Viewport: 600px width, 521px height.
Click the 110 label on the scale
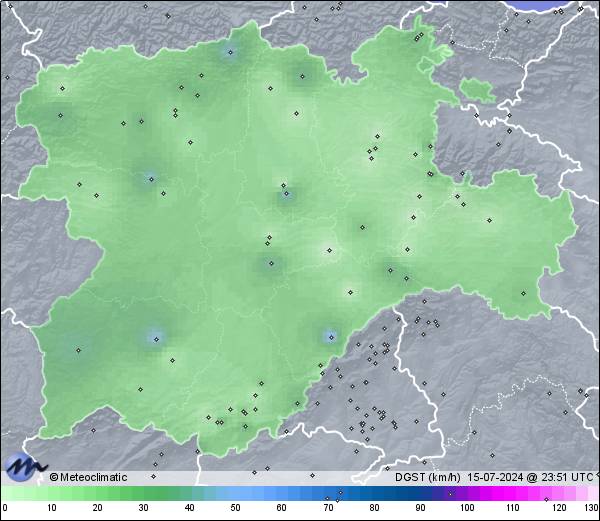pyautogui.click(x=513, y=508)
